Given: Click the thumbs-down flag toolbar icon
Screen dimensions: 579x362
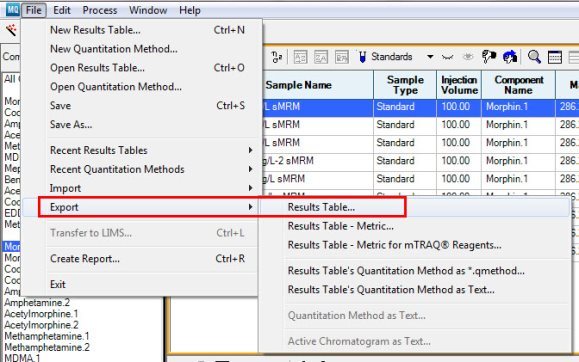Looking at the screenshot, I should click(489, 57).
